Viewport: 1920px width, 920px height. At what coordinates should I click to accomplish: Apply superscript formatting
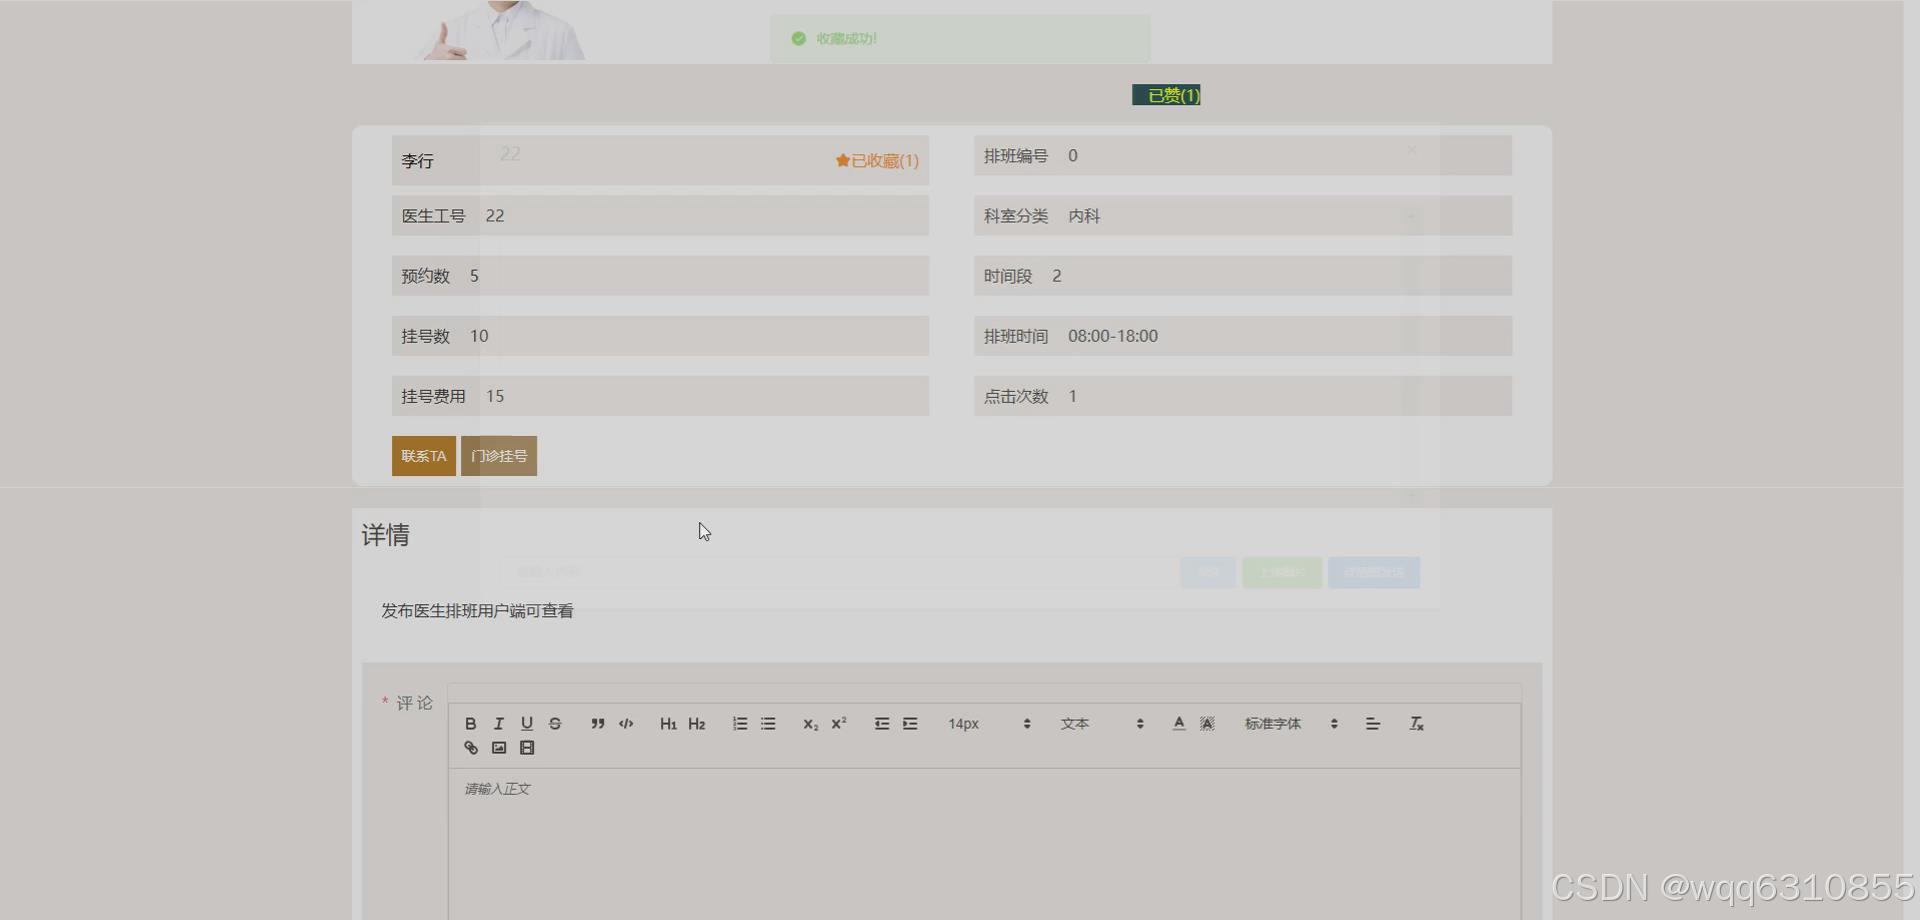pos(839,724)
